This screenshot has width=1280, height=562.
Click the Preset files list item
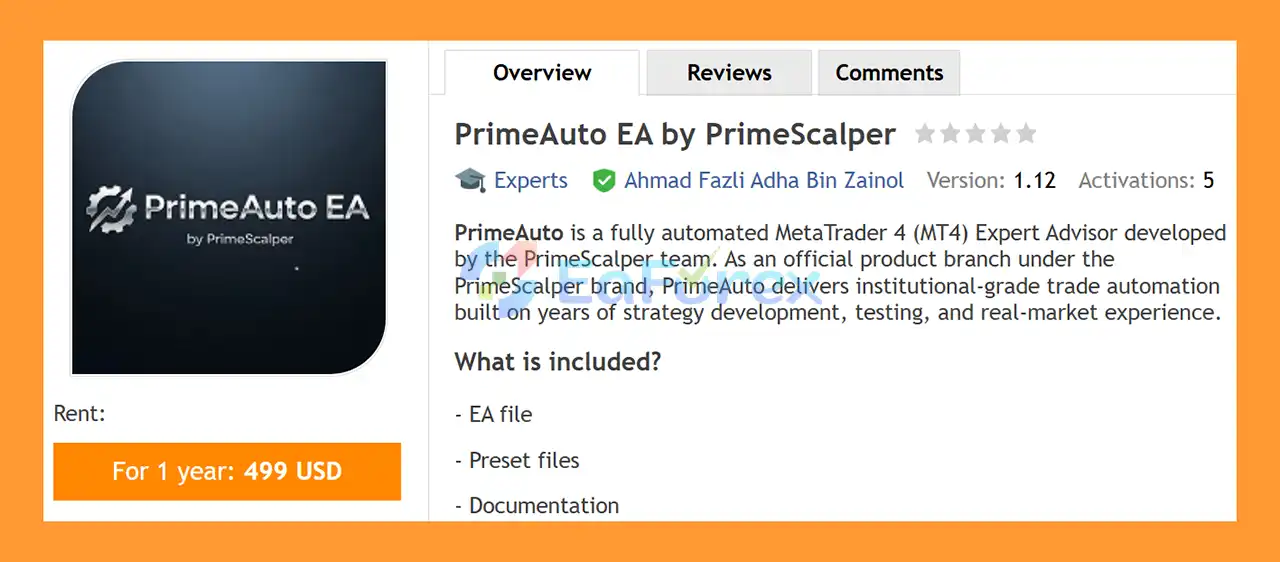(523, 460)
